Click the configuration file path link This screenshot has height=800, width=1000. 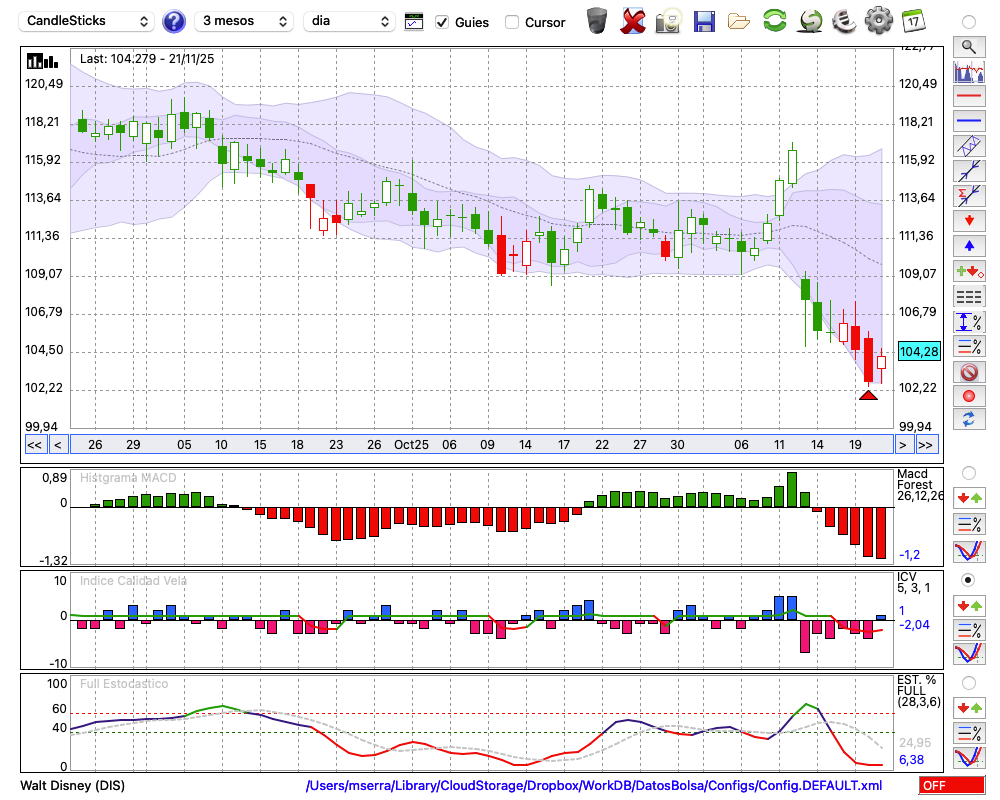pos(594,786)
